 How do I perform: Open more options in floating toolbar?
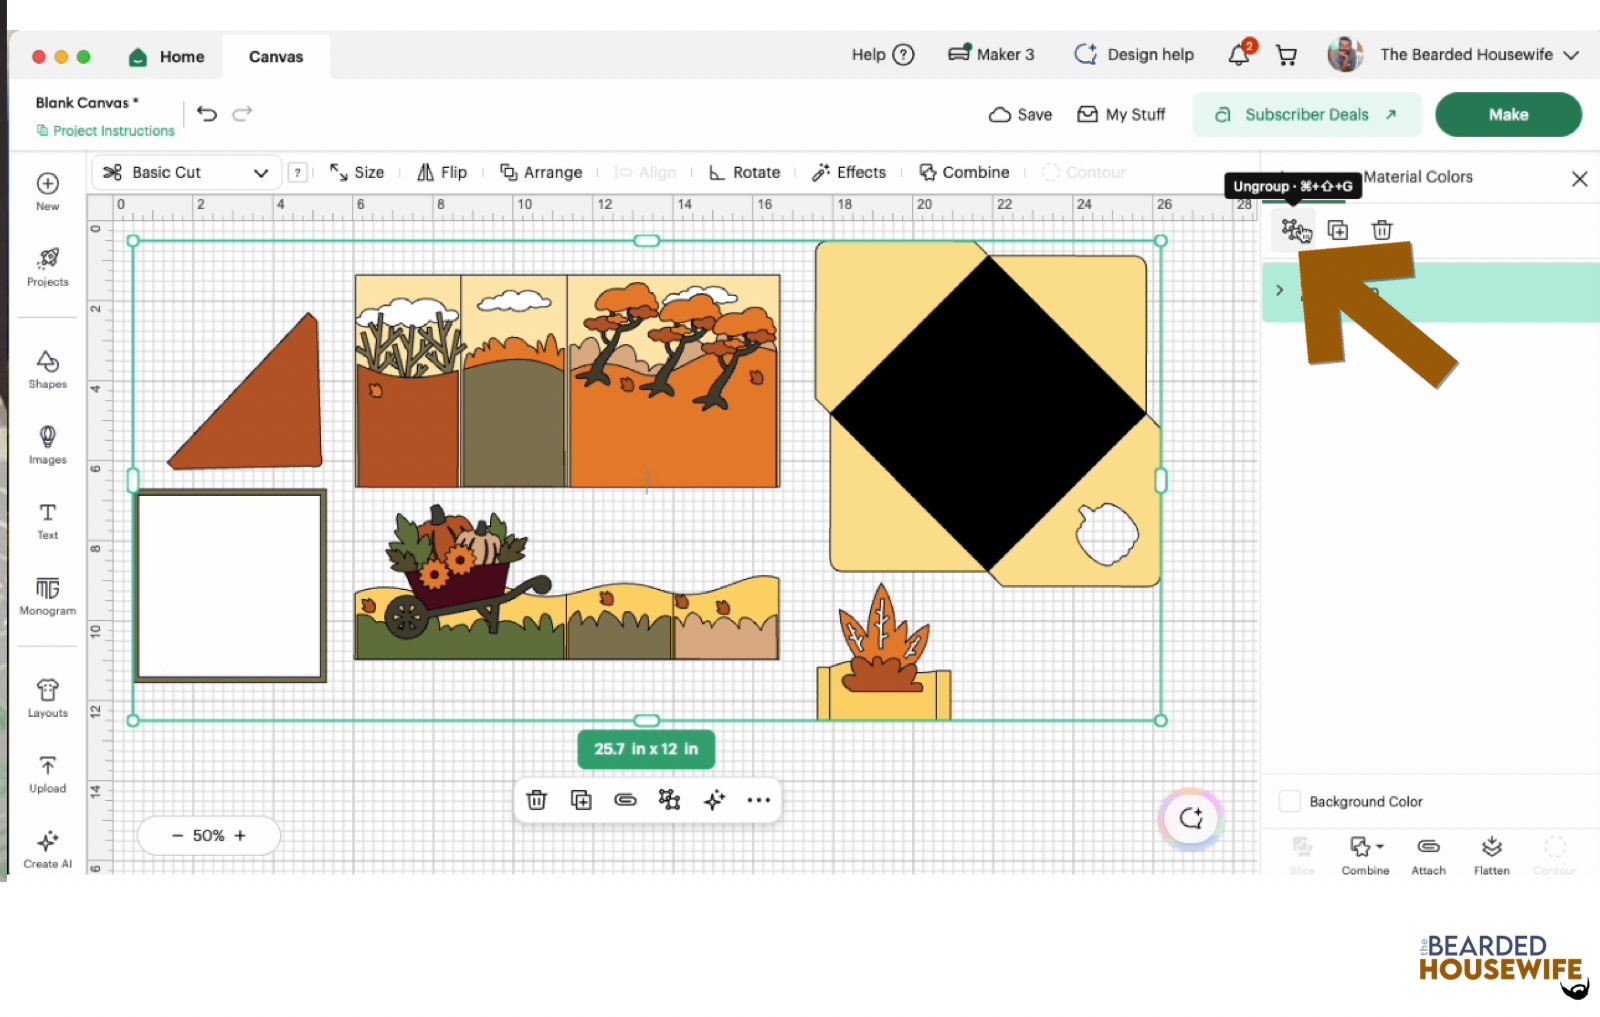(x=759, y=800)
